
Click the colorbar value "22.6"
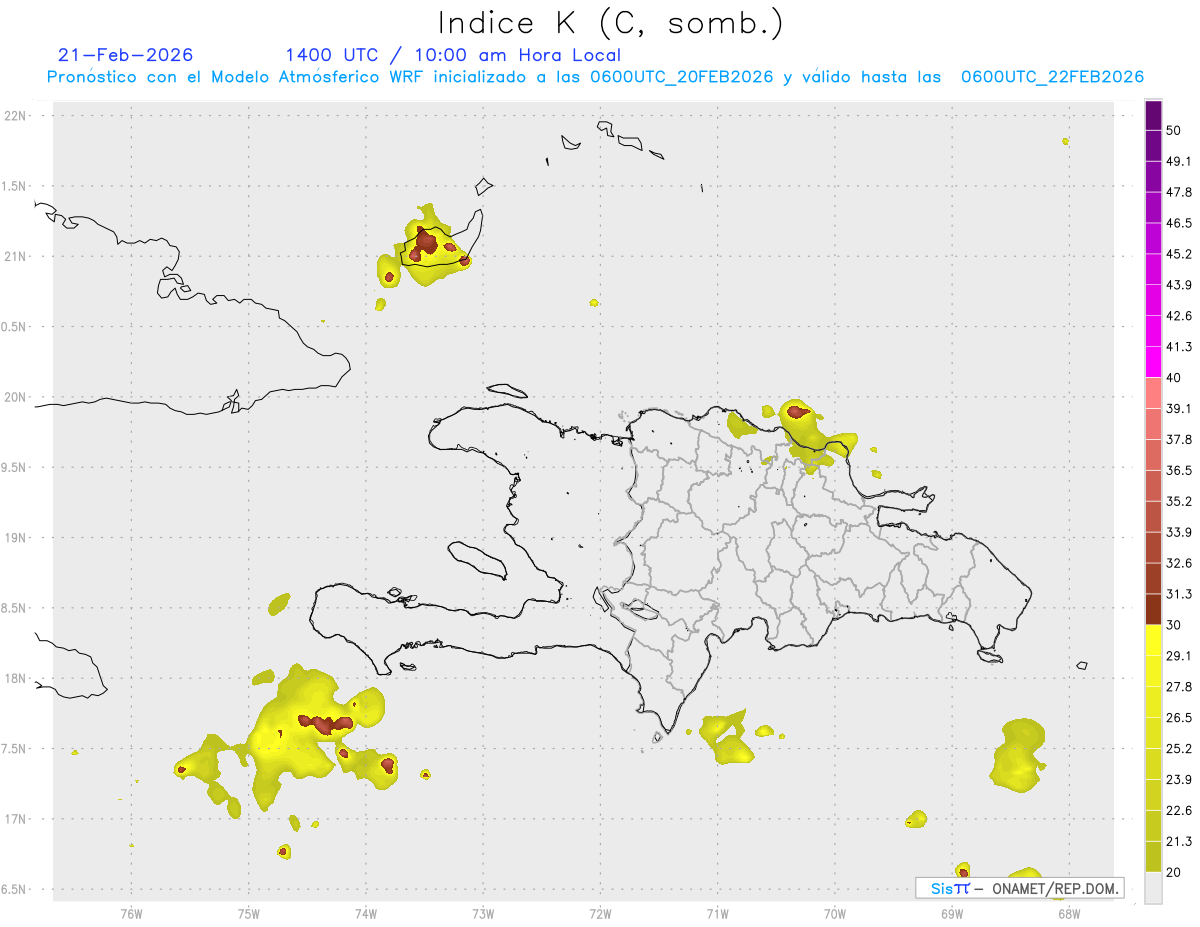1179,810
